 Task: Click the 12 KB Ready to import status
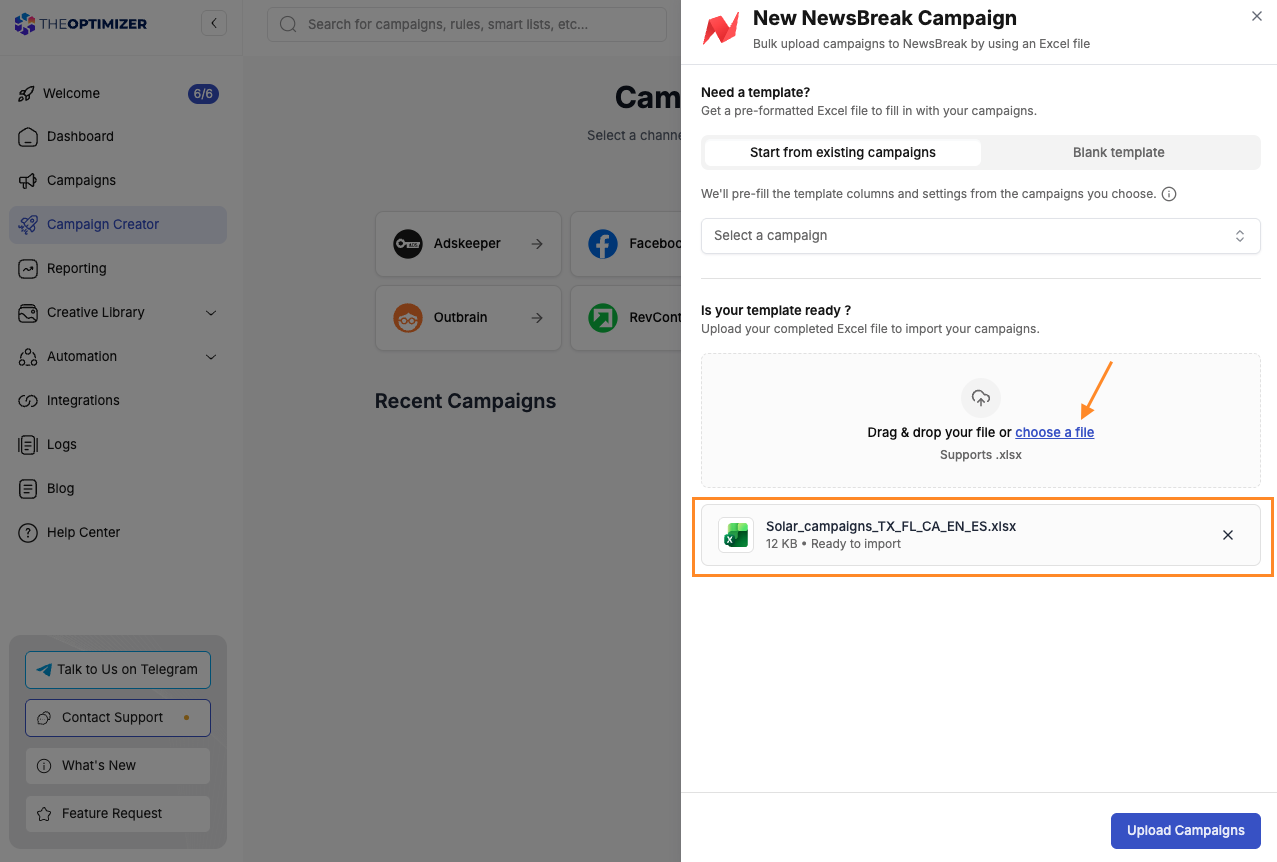[x=833, y=544]
